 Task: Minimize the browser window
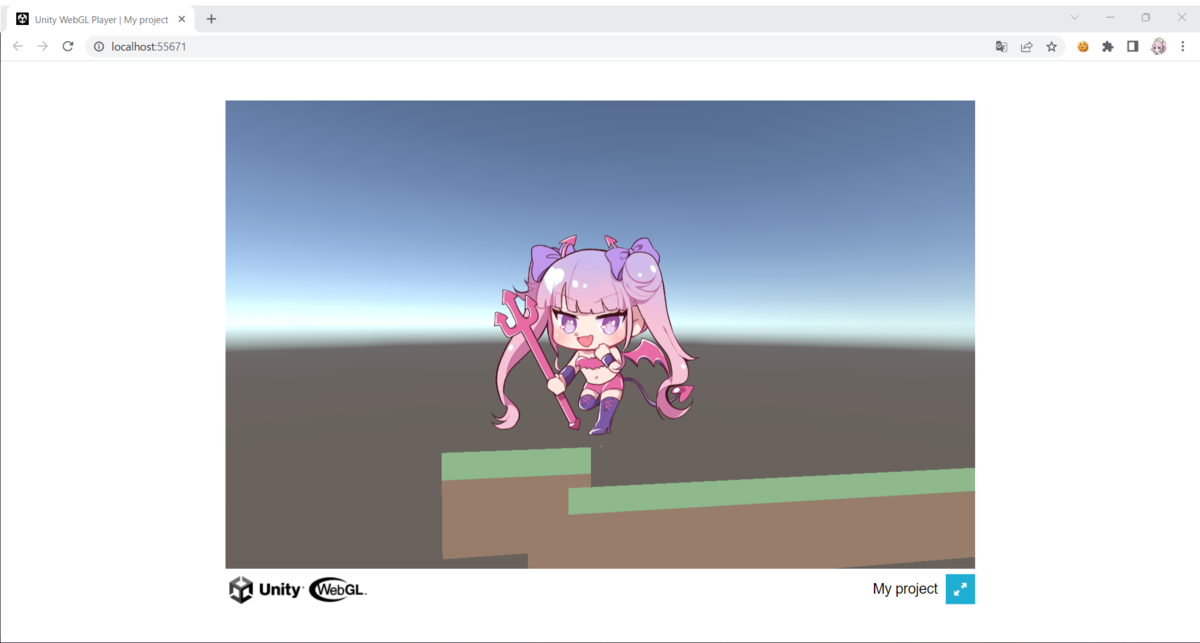tap(1110, 17)
